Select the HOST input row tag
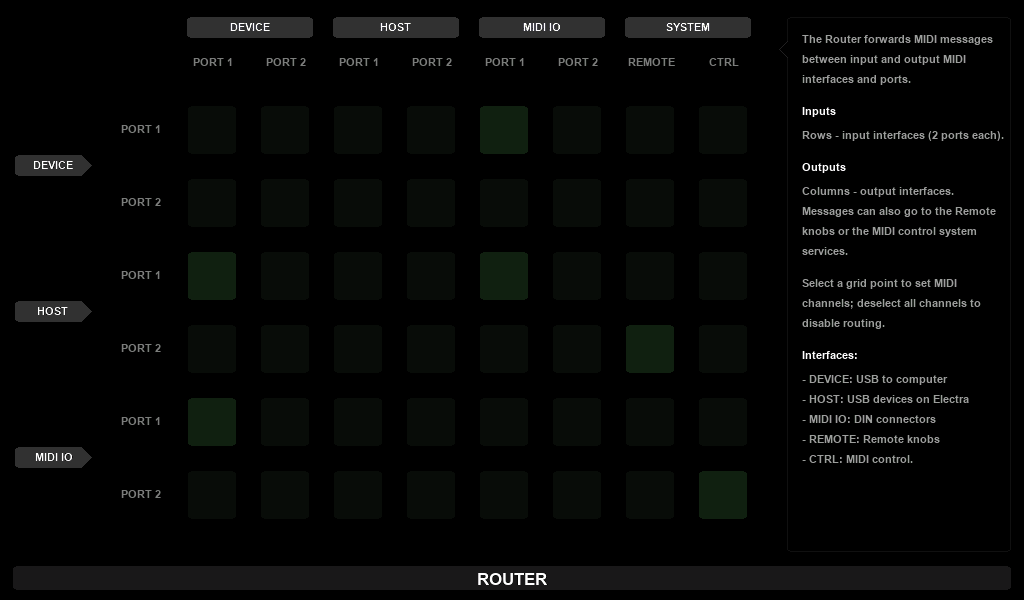Image resolution: width=1024 pixels, height=600 pixels. coord(53,311)
